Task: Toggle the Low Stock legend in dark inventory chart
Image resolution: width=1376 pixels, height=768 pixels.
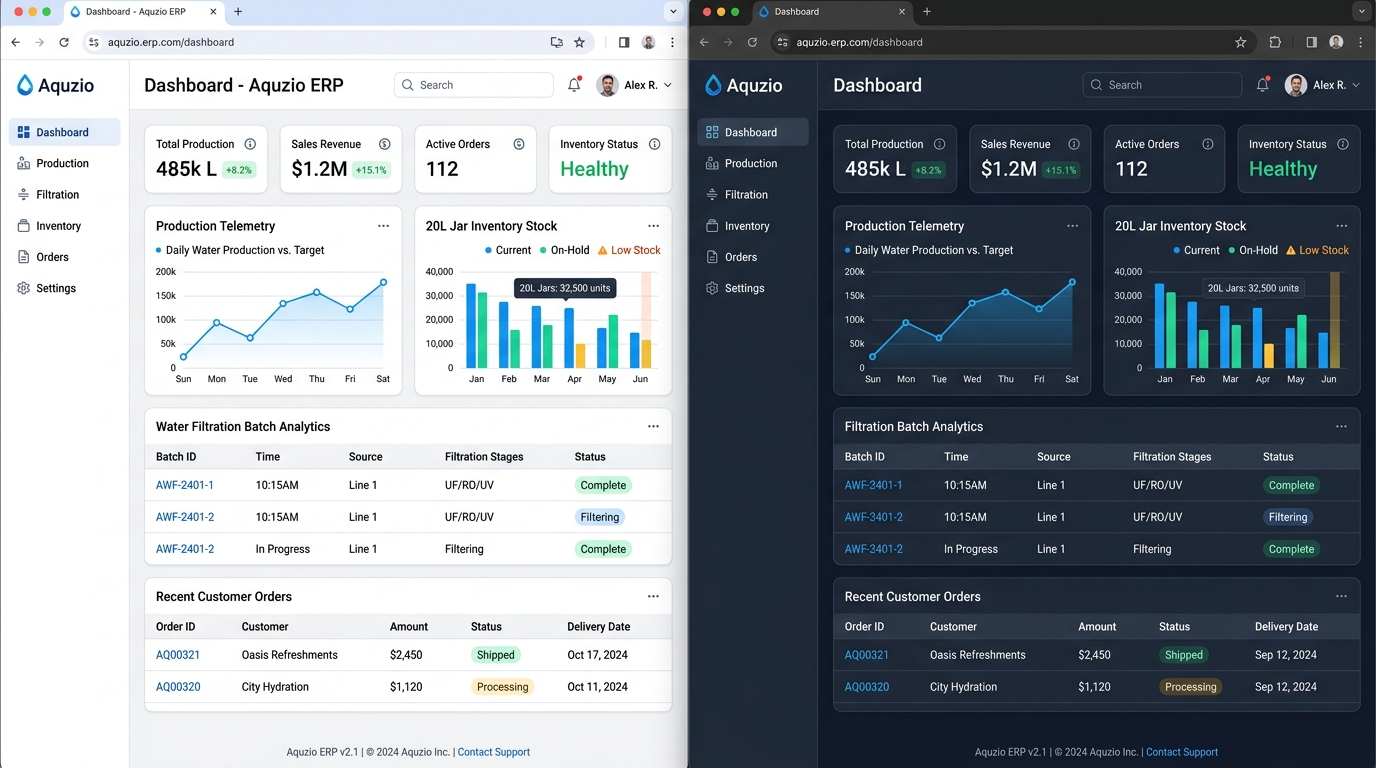Action: pyautogui.click(x=1317, y=250)
